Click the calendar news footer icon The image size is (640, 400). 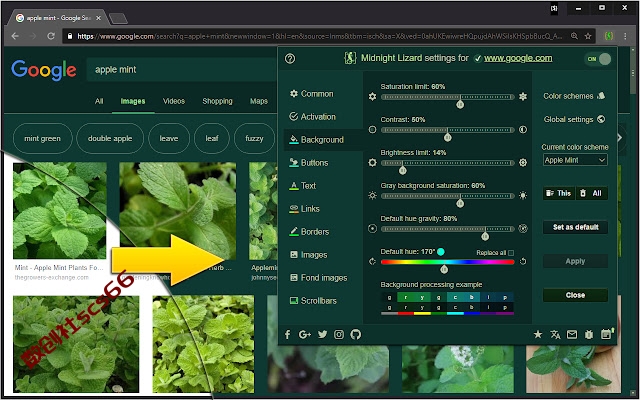pos(607,334)
